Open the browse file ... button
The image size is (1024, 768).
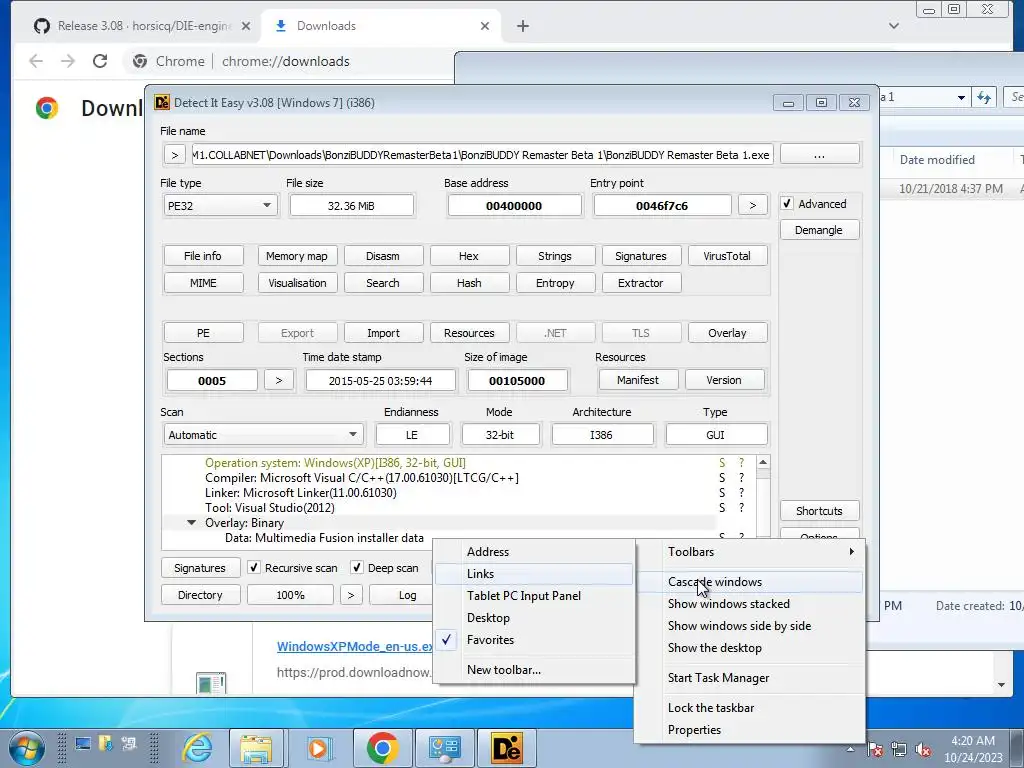[820, 155]
